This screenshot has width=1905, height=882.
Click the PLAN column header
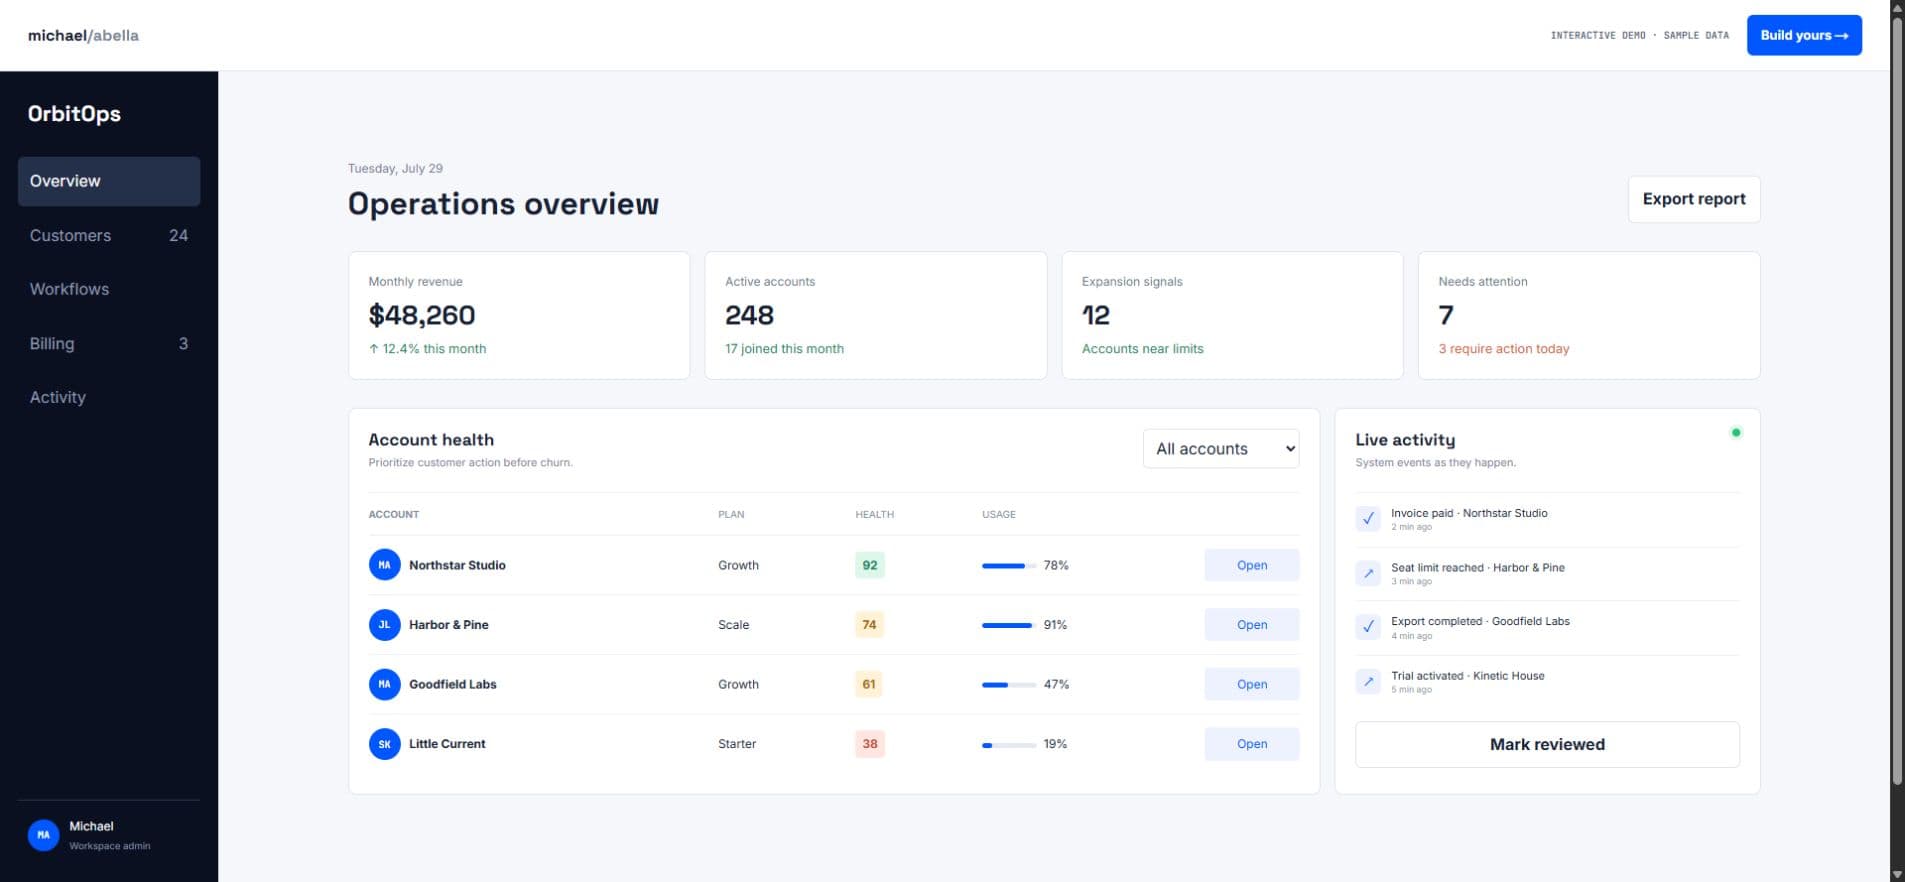point(731,514)
